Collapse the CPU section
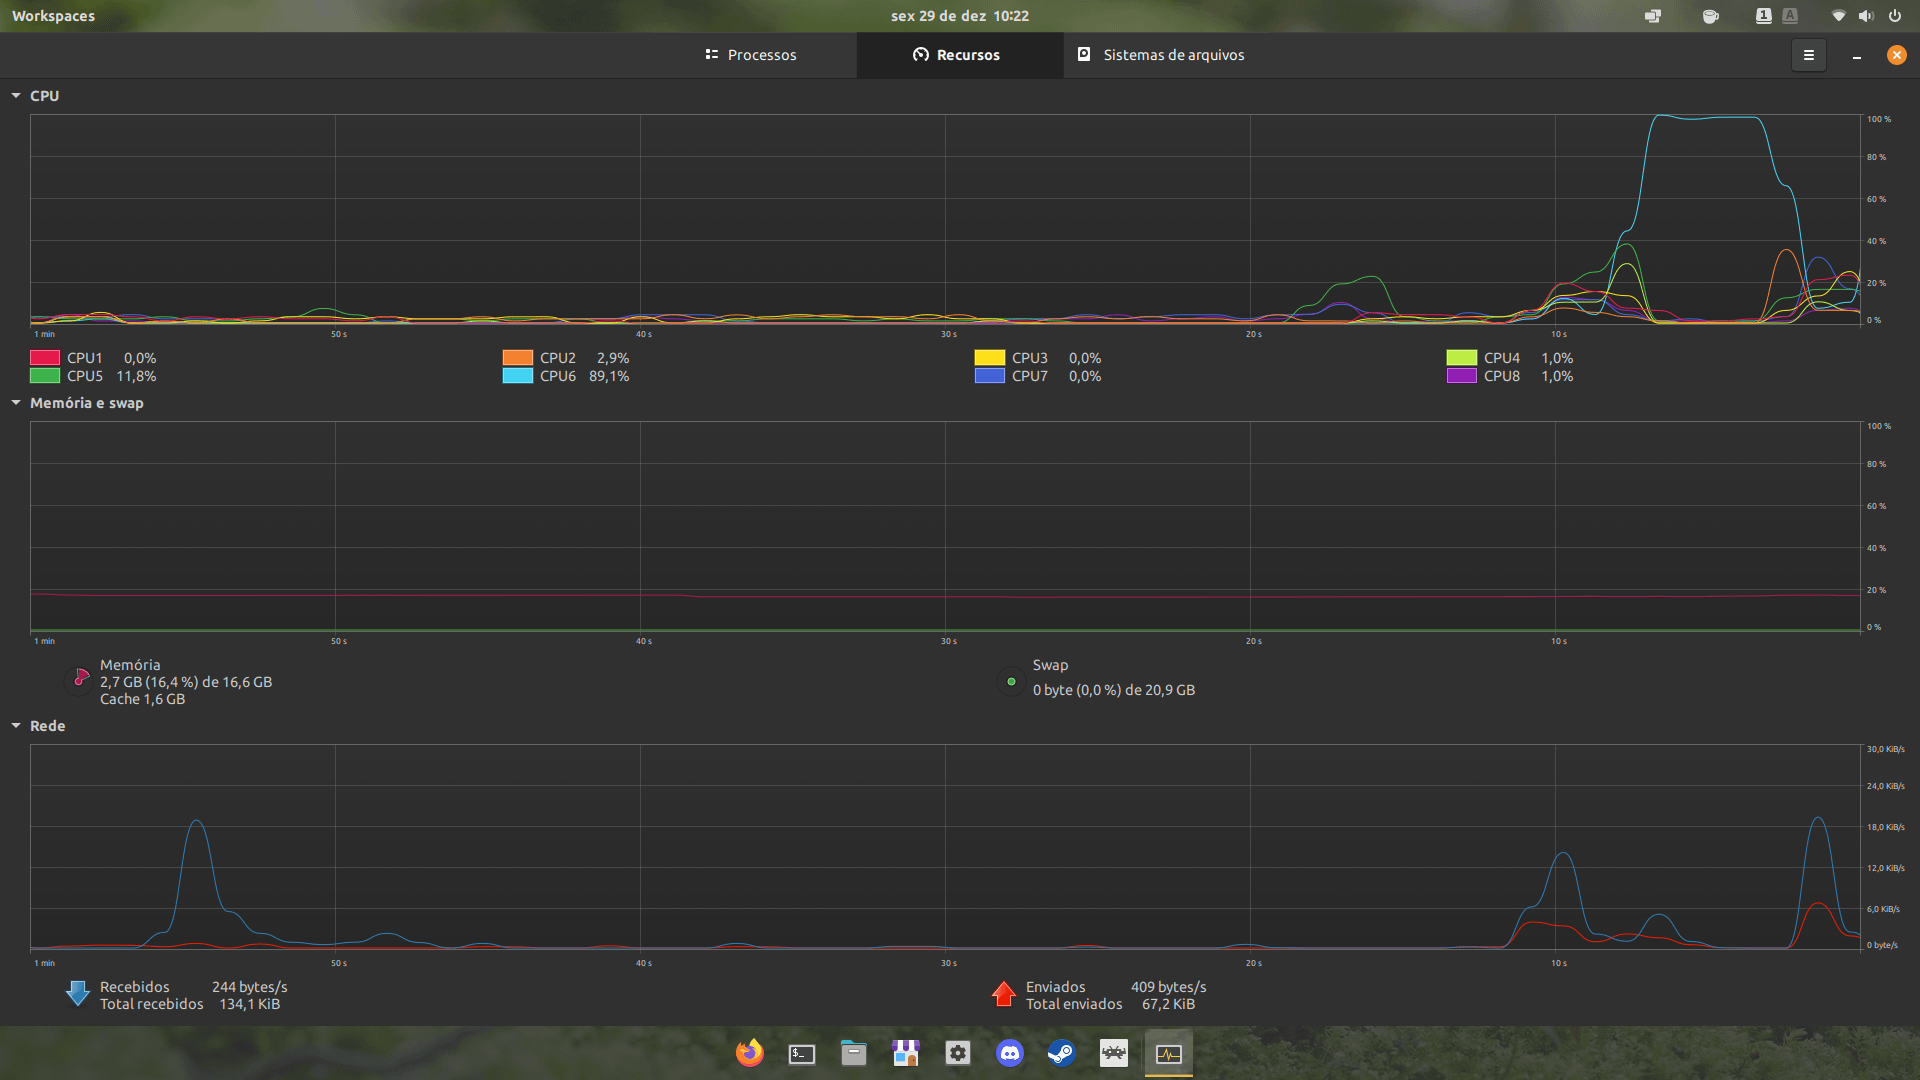This screenshot has width=1920, height=1080. point(16,96)
